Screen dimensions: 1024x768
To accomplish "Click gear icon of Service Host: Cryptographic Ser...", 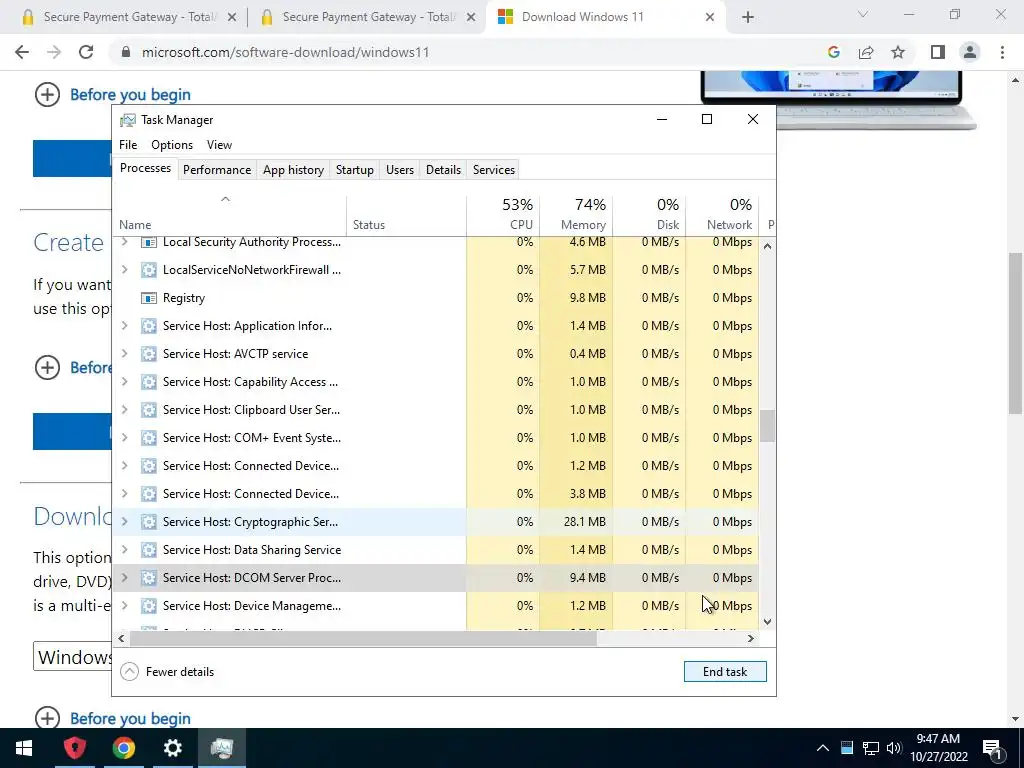I will tap(149, 522).
